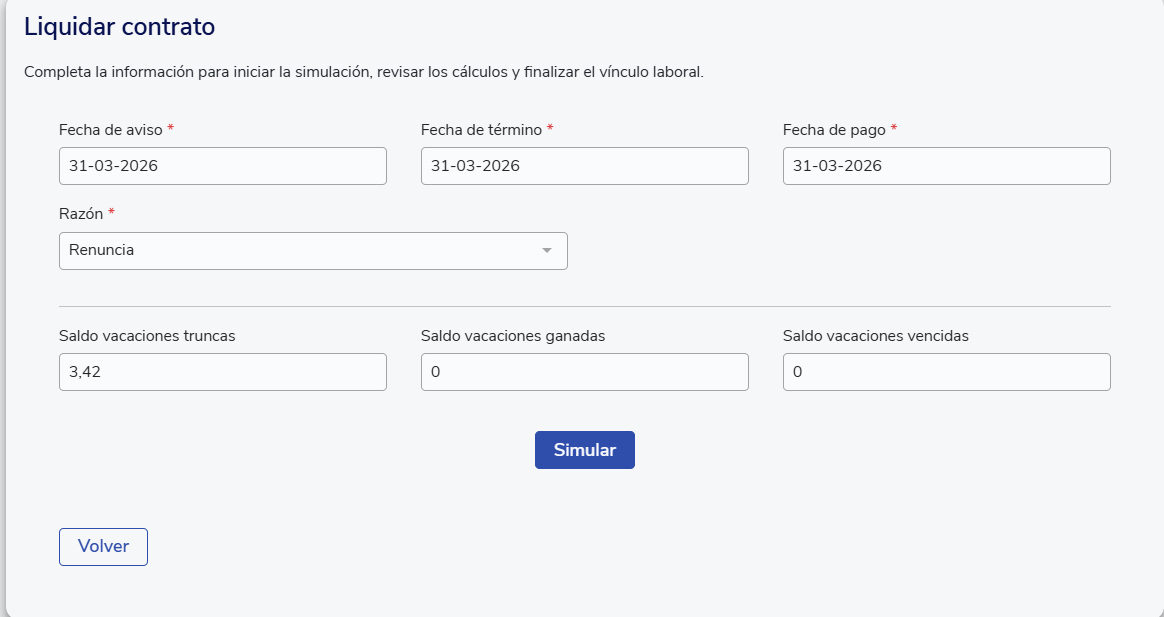Click the Razón field label
This screenshot has width=1164, height=617.
81,214
